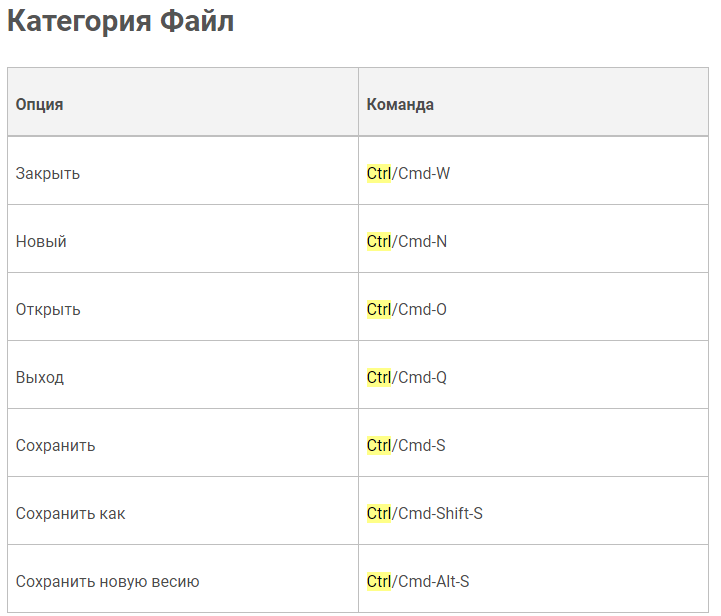Click the "Команда" column header
This screenshot has width=721, height=616.
point(400,104)
